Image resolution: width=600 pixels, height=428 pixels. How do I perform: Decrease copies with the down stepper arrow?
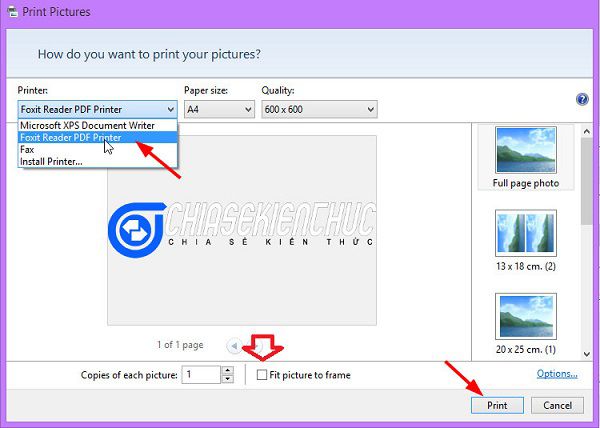(x=228, y=379)
